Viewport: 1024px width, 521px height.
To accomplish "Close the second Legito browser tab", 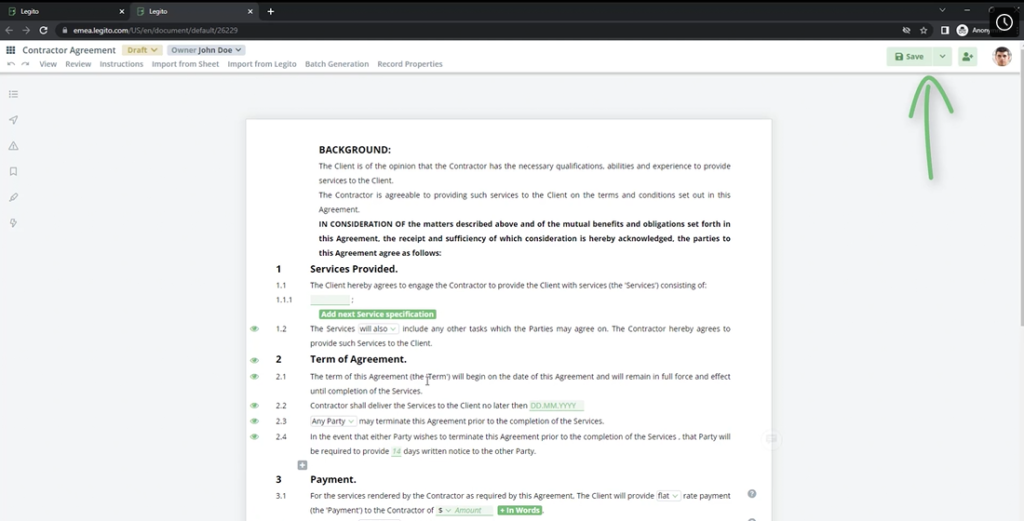I will coord(250,11).
